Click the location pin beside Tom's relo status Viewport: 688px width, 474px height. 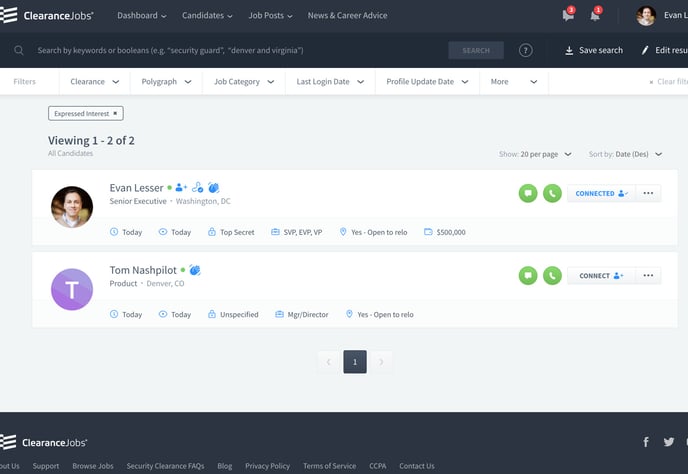tap(349, 314)
